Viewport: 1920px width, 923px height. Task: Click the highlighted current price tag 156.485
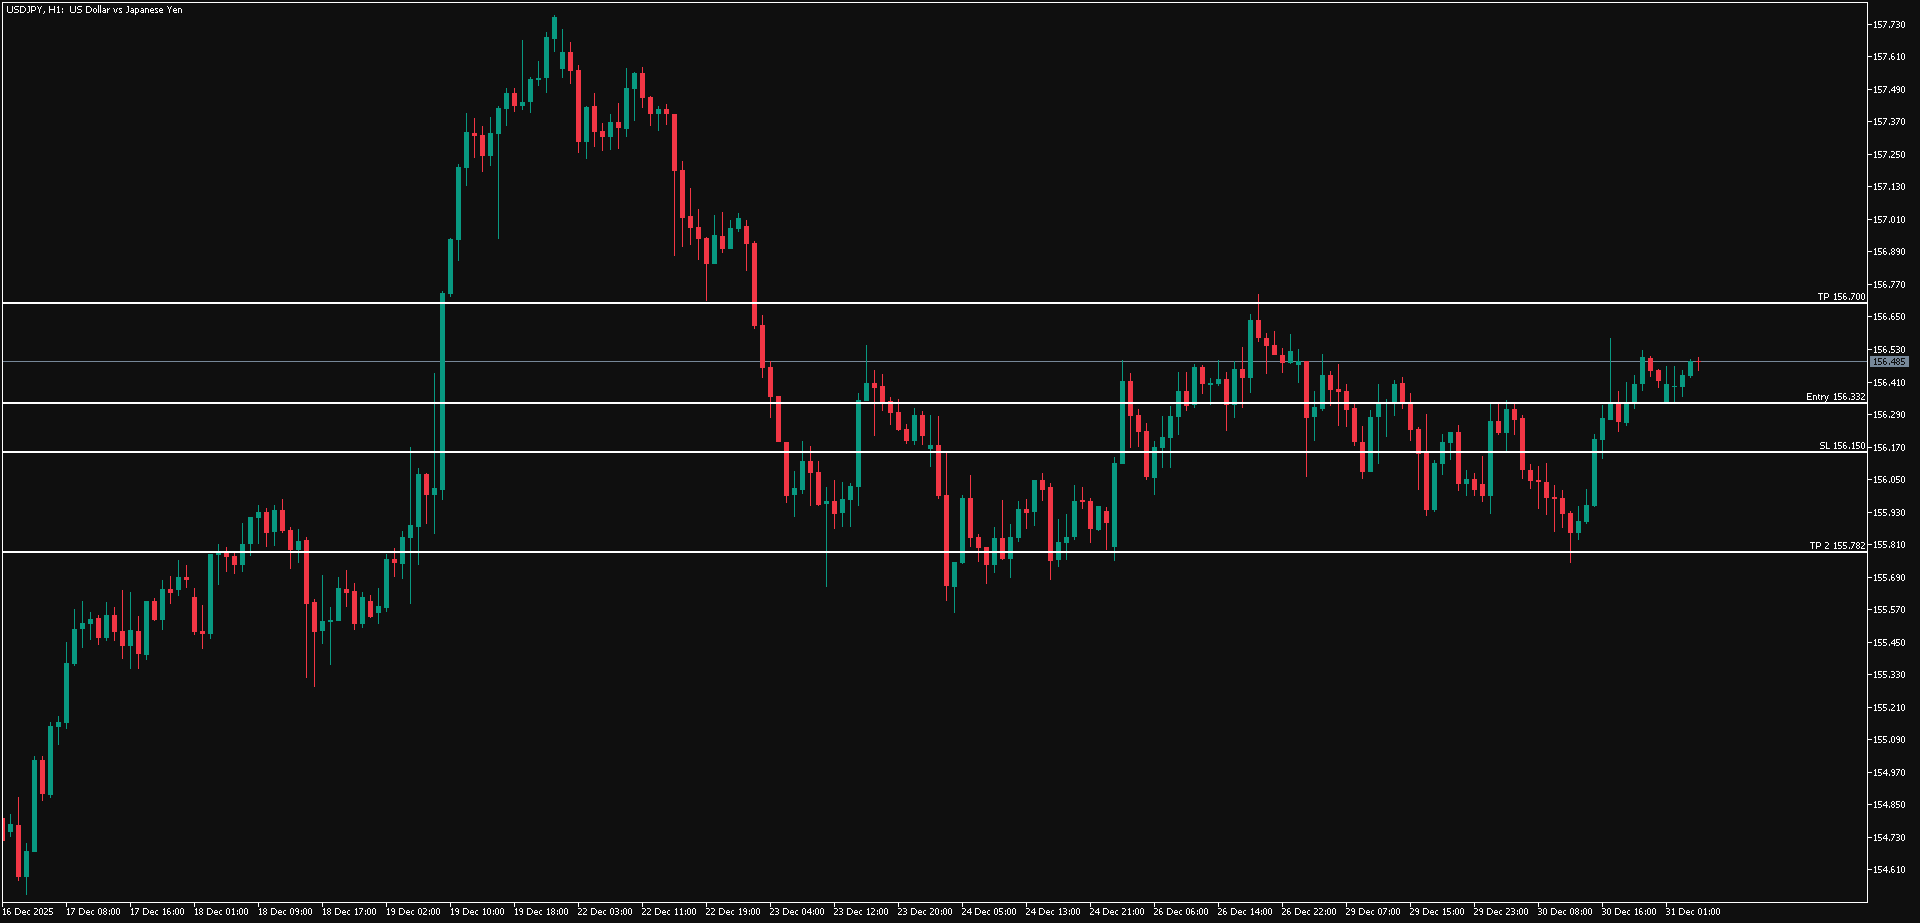[x=1889, y=362]
